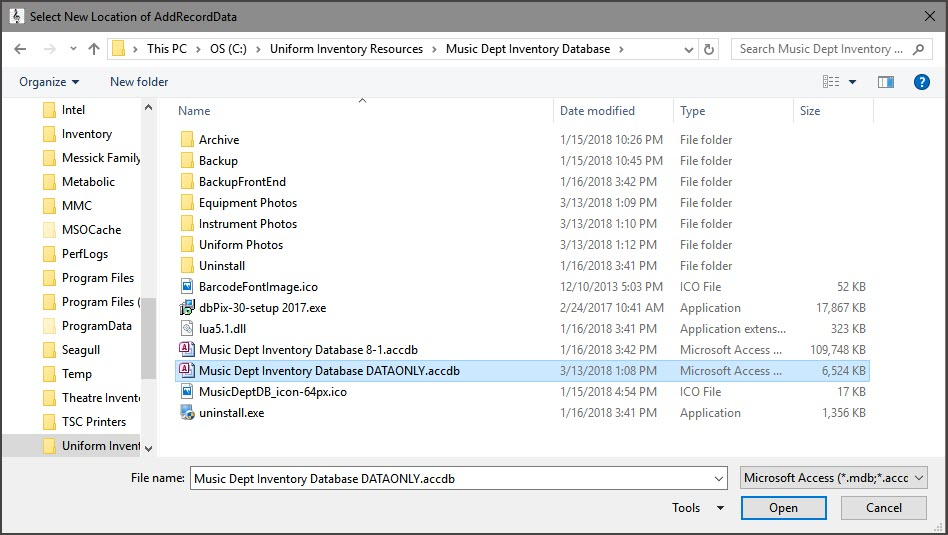
Task: Open the Organize menu
Action: [x=48, y=82]
